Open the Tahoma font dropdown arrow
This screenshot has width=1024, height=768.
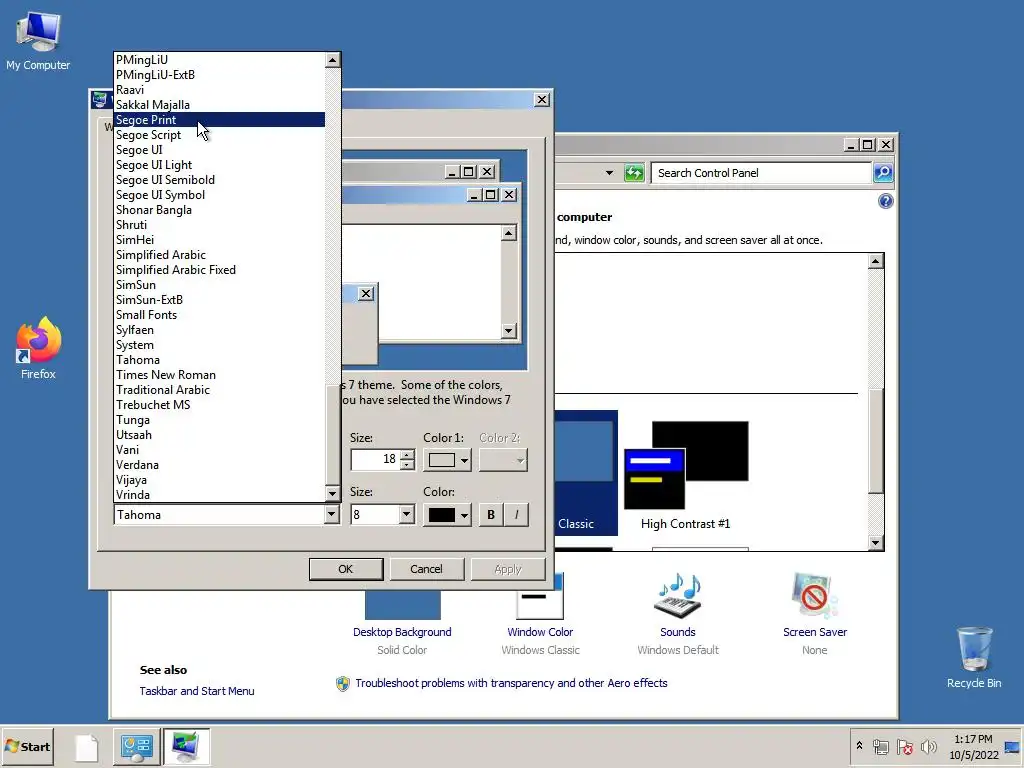click(x=332, y=515)
